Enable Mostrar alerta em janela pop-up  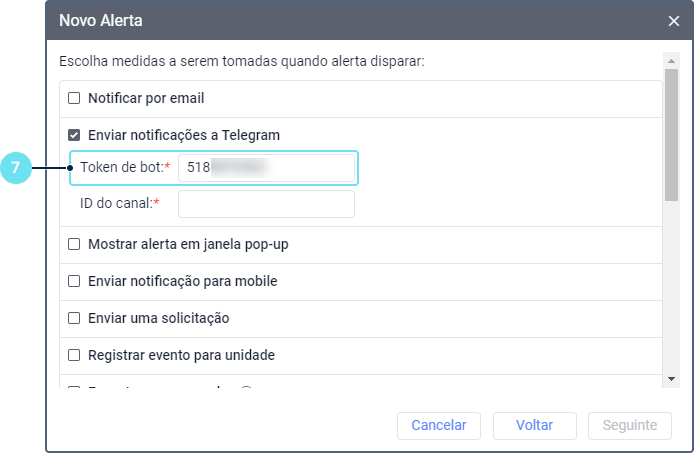(x=74, y=244)
